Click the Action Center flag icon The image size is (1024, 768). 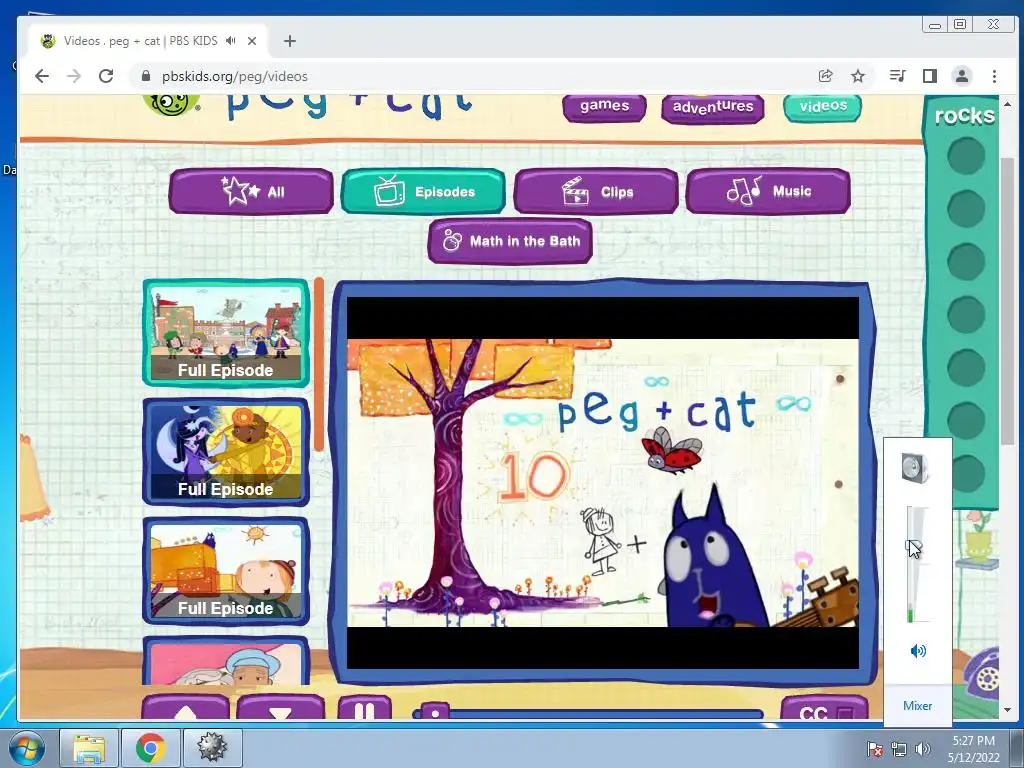click(x=874, y=749)
